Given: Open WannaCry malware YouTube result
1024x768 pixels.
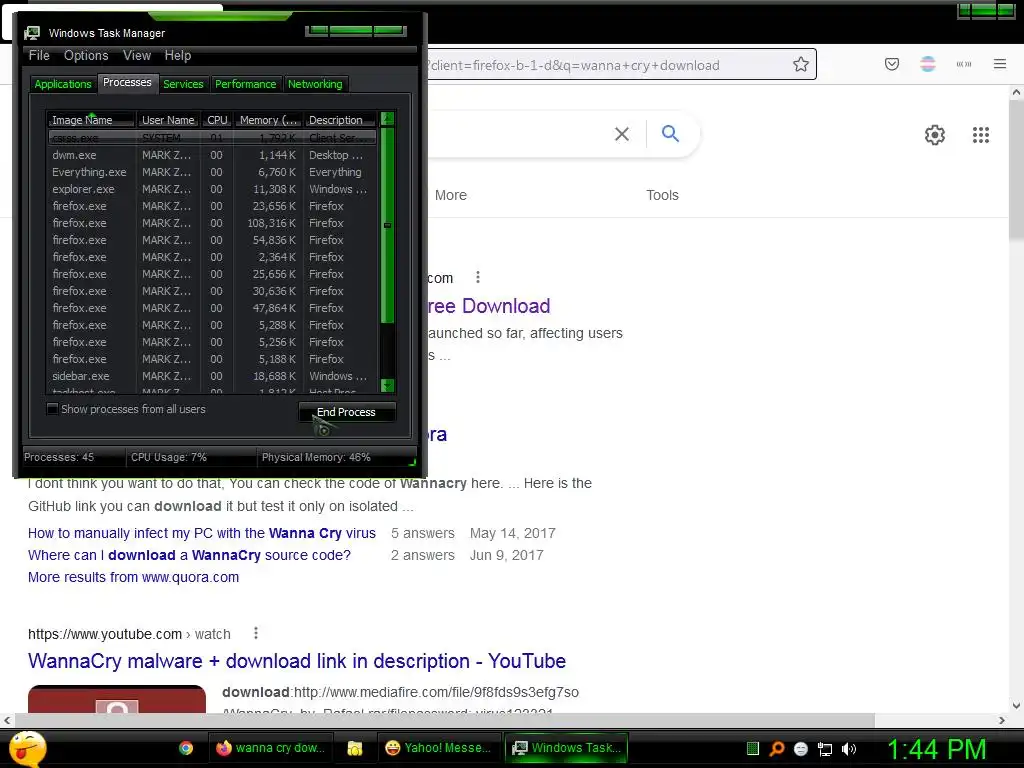Looking at the screenshot, I should pyautogui.click(x=296, y=661).
